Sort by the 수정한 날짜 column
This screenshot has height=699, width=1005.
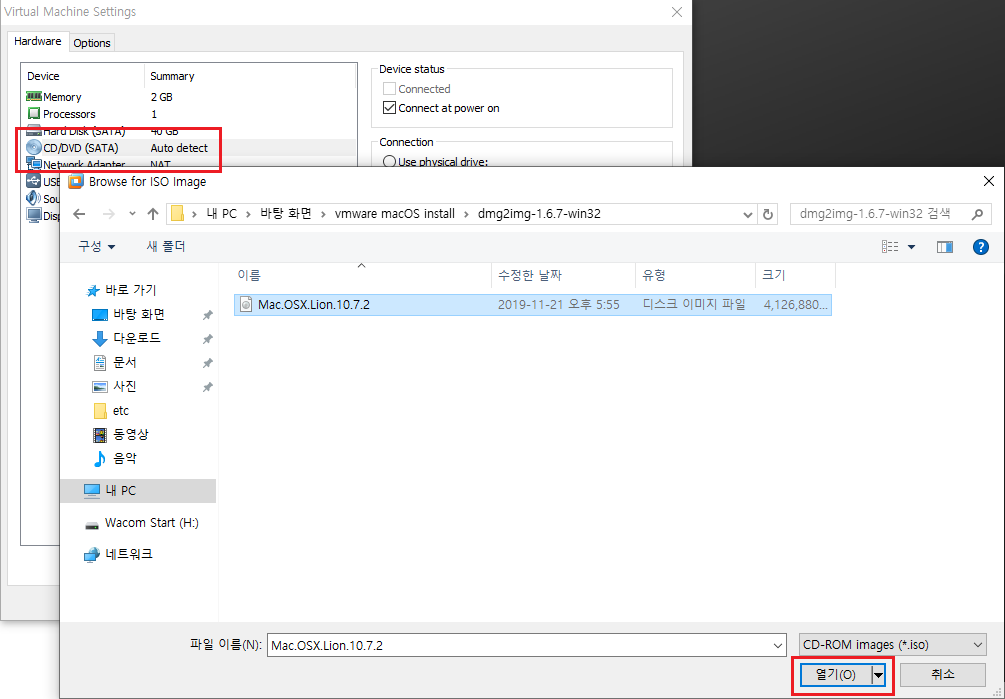[x=563, y=275]
